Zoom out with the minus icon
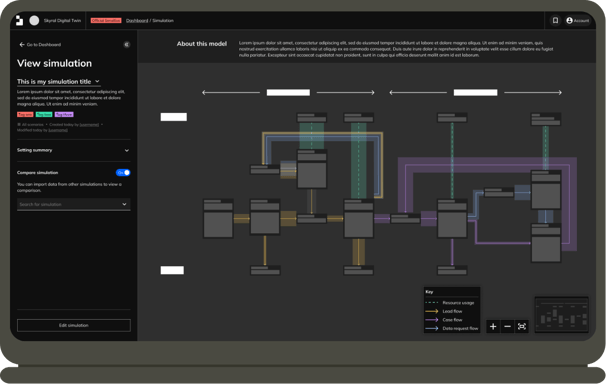 coord(507,326)
